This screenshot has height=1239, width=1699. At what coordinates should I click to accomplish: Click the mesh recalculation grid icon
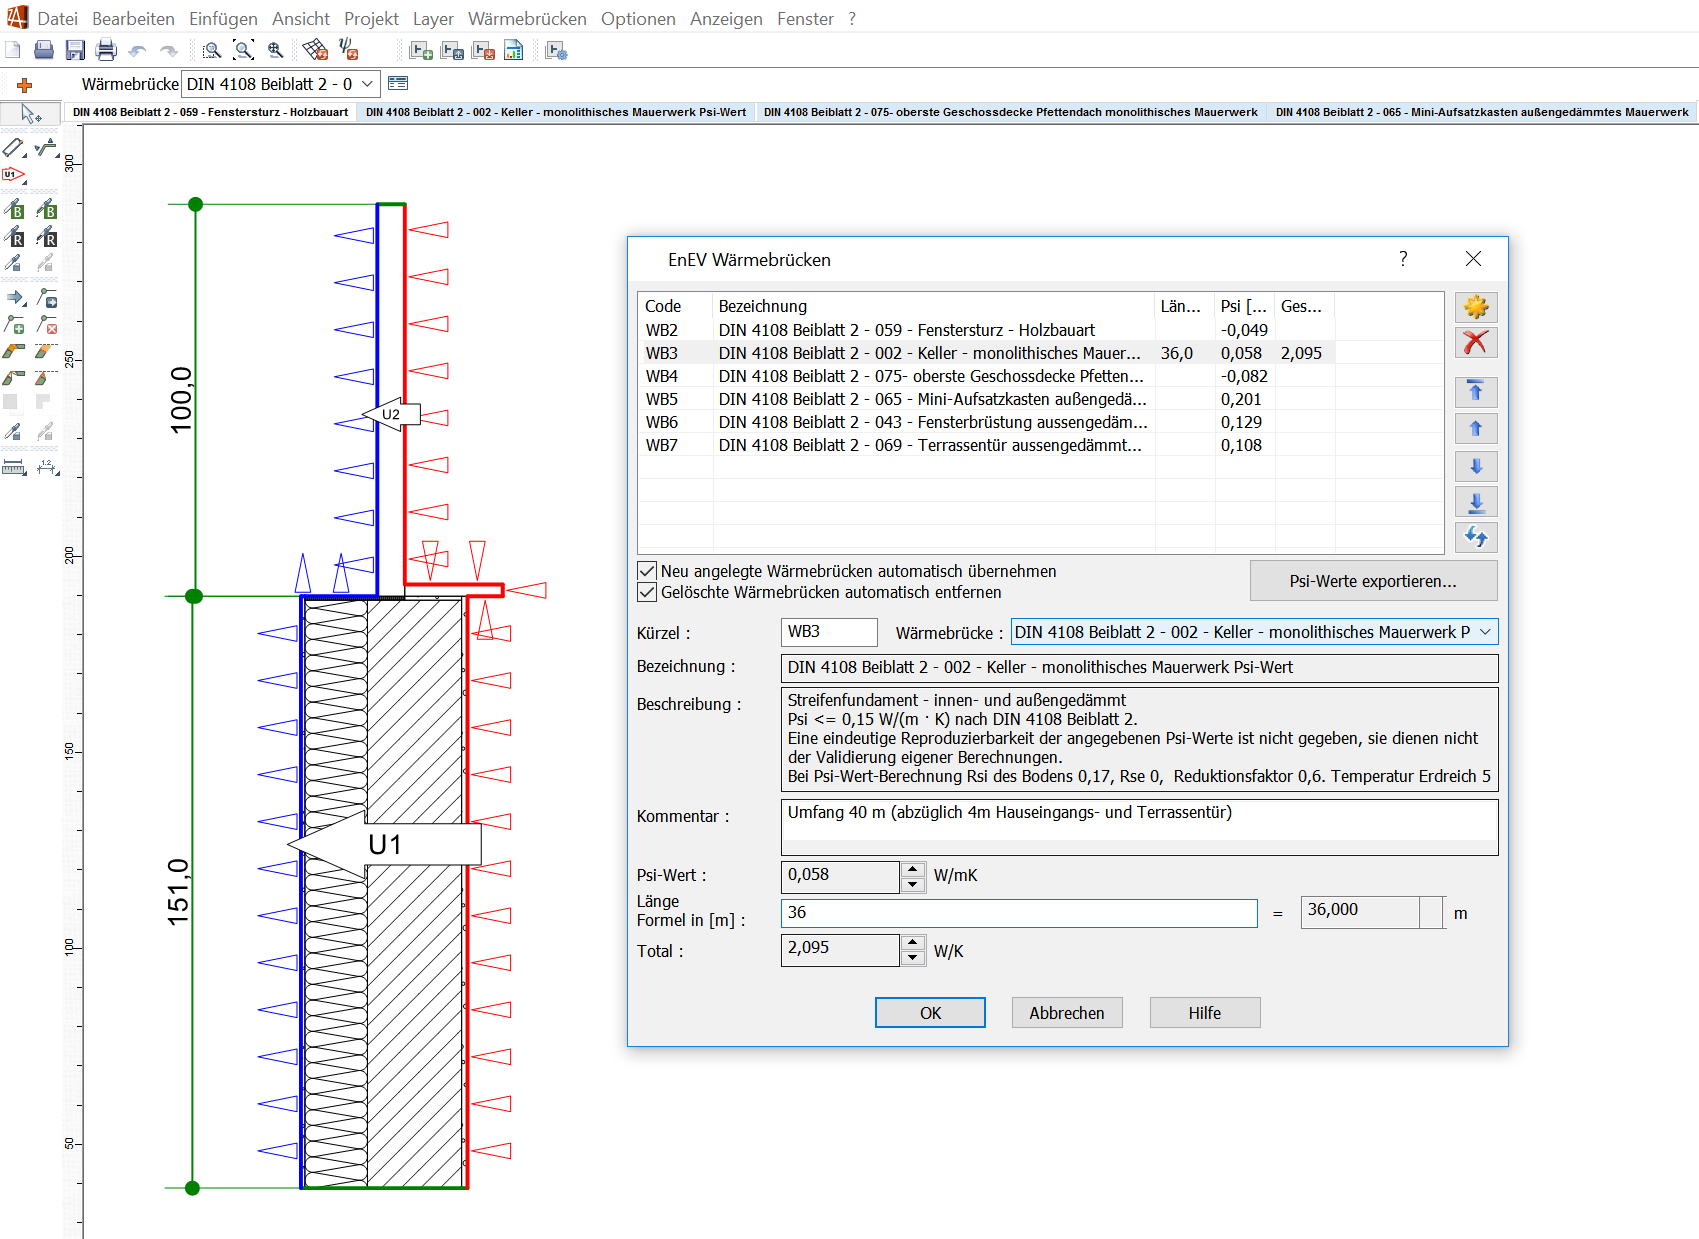pyautogui.click(x=315, y=49)
